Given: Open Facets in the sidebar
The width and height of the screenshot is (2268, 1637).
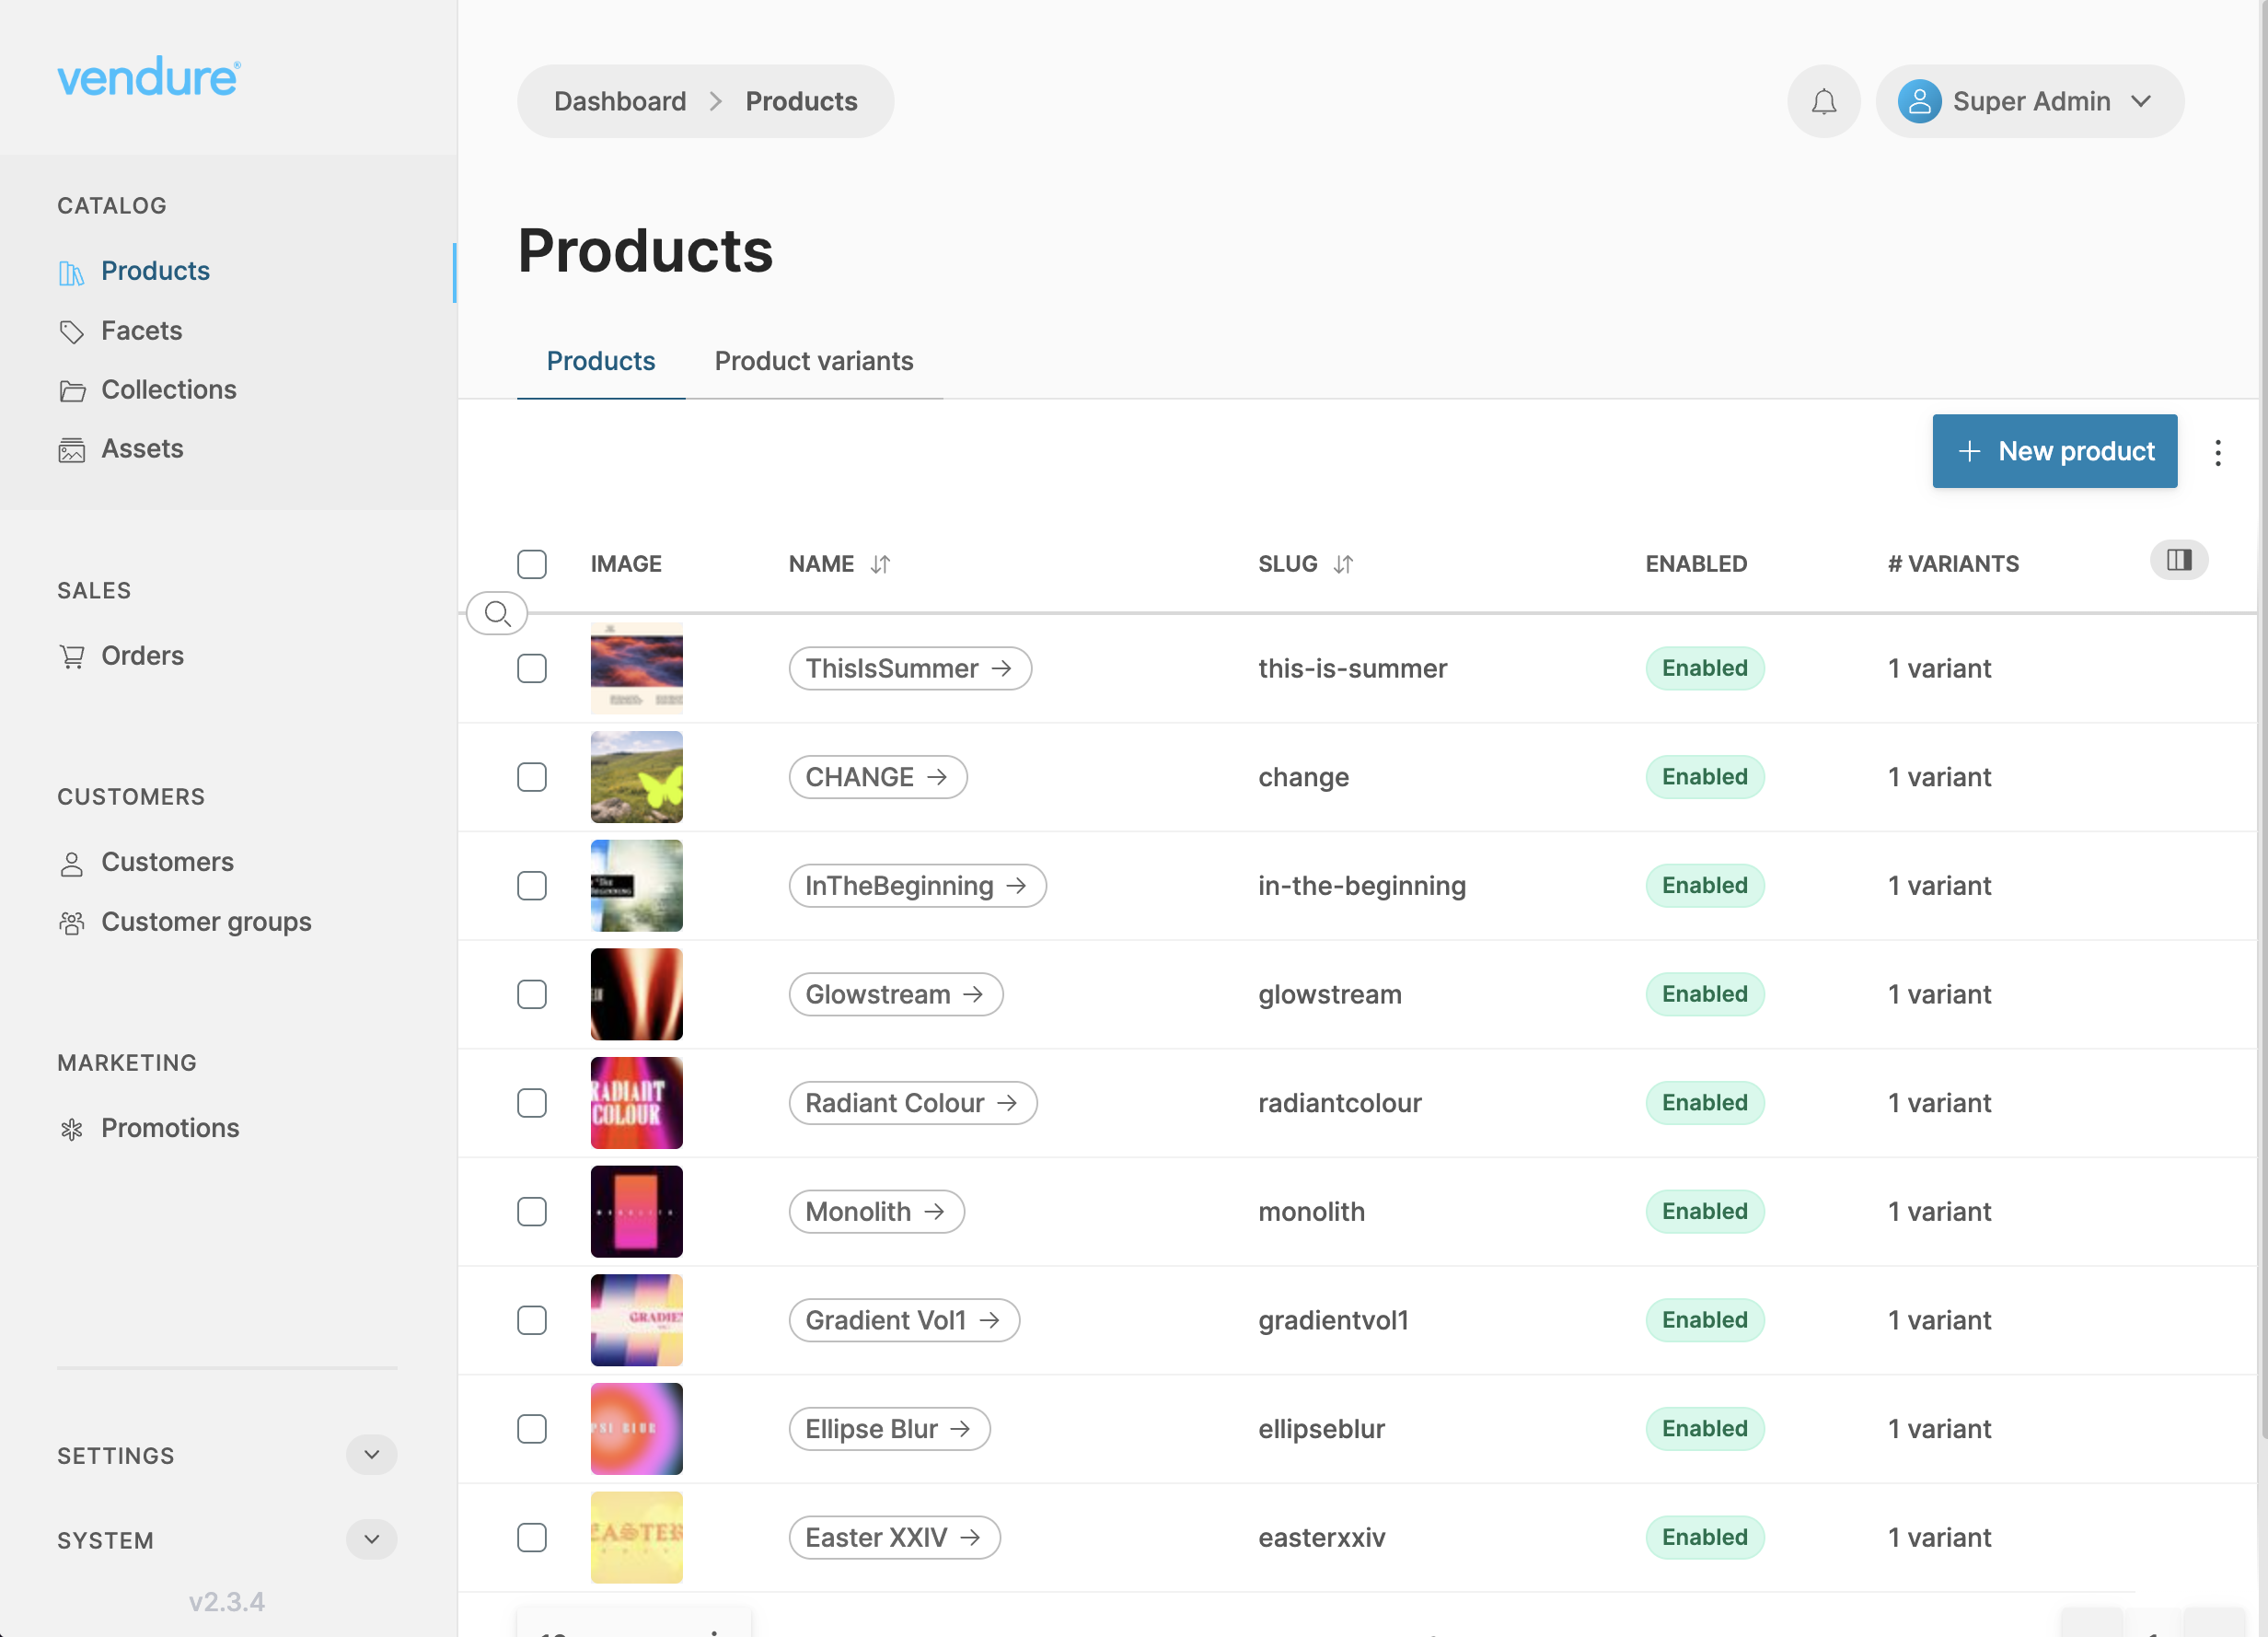Looking at the screenshot, I should point(141,332).
